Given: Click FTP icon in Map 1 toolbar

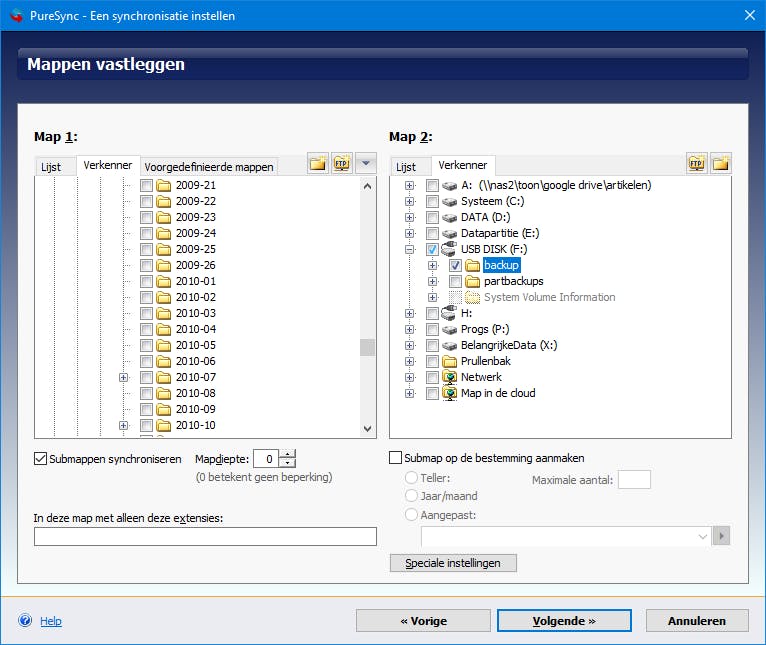Looking at the screenshot, I should click(341, 163).
